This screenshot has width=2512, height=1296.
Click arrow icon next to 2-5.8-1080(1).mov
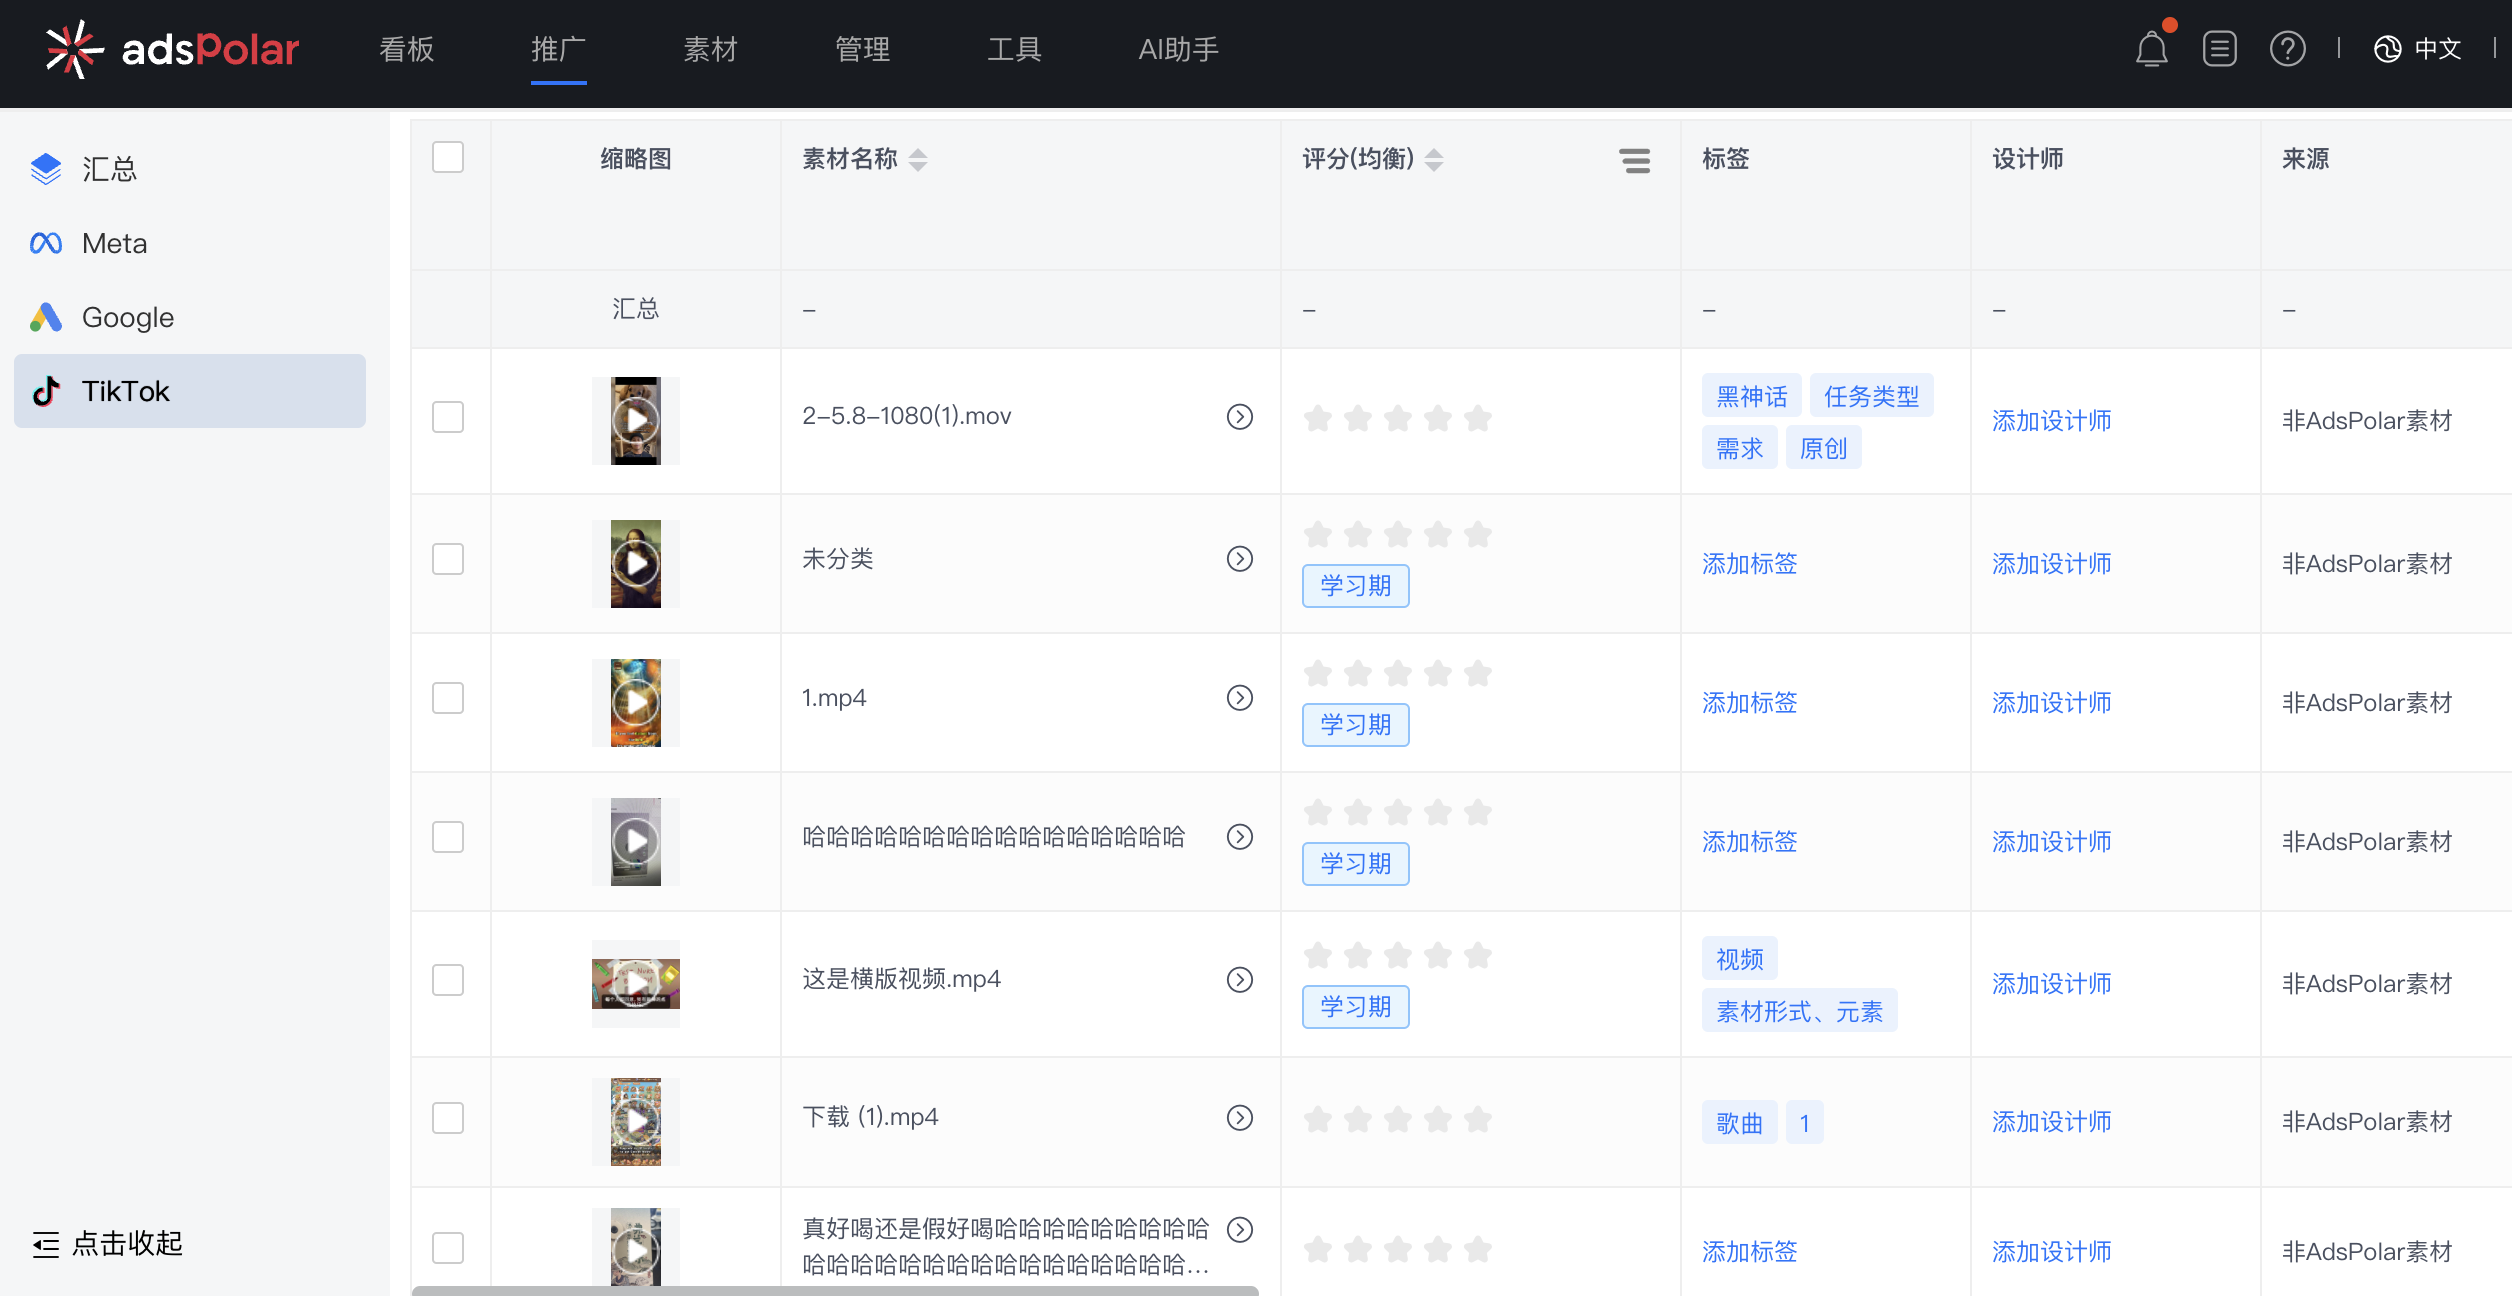click(1239, 417)
